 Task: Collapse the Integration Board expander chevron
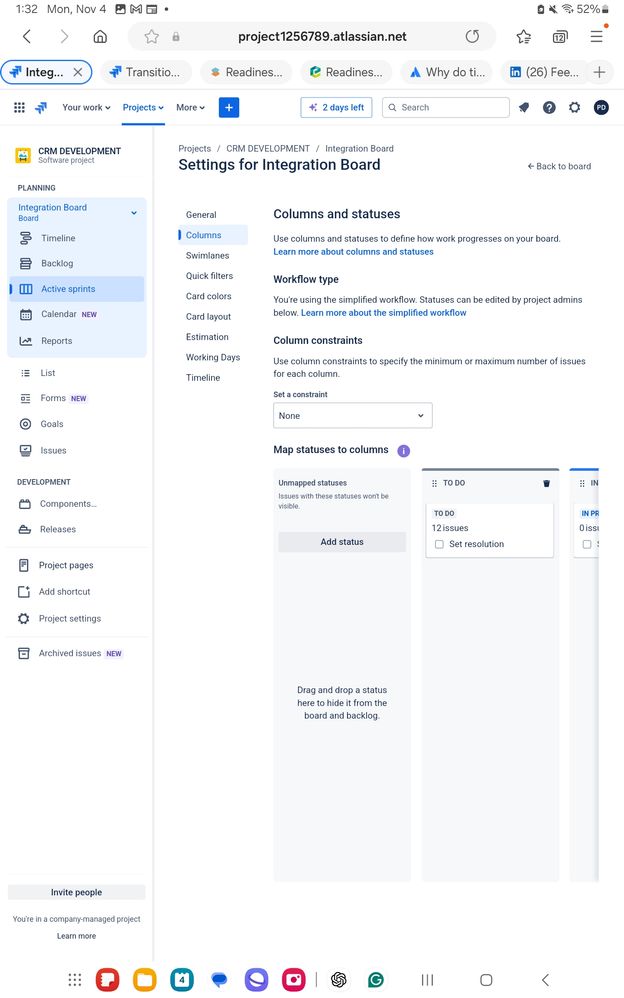pyautogui.click(x=134, y=213)
